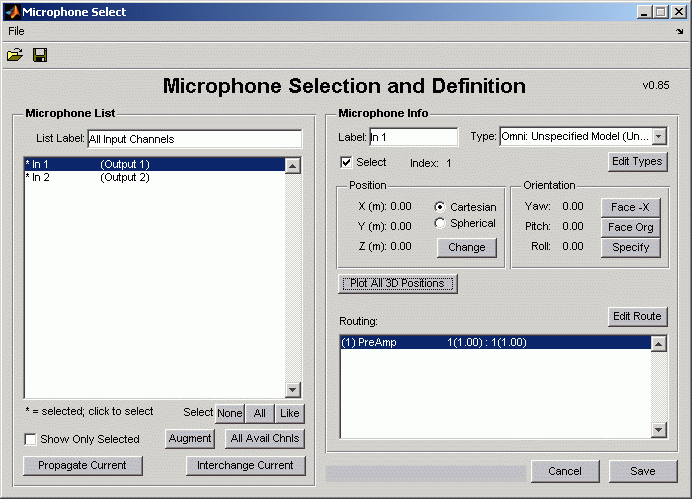692x499 pixels.
Task: Maximize the Microphone Select window
Action: click(x=661, y=12)
